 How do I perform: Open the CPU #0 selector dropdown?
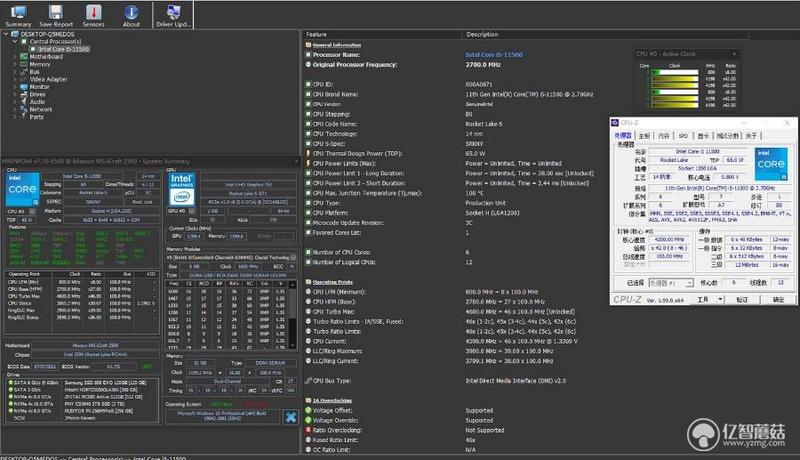click(x=32, y=211)
